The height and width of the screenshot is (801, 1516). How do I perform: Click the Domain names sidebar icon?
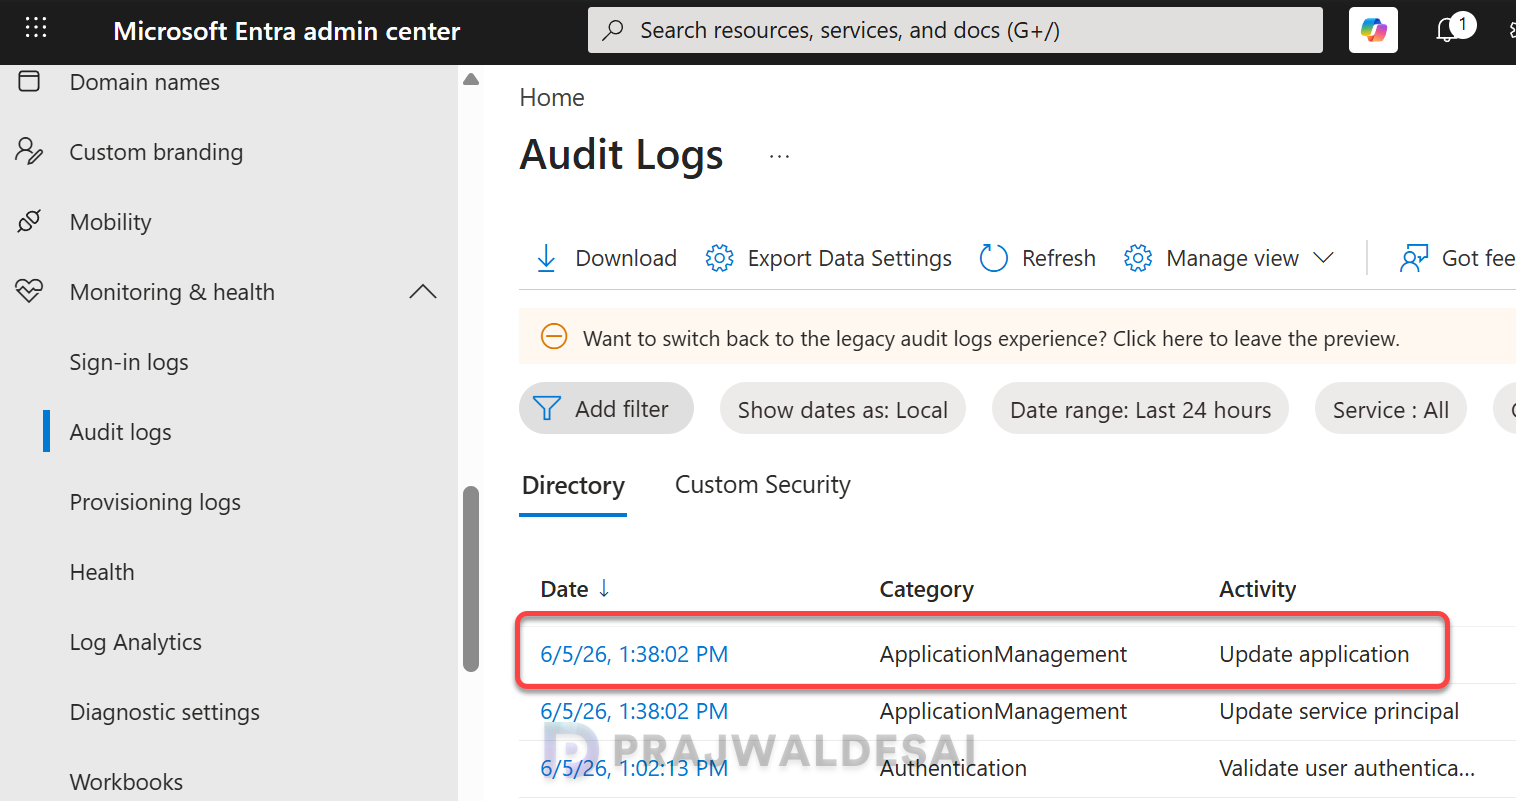coord(30,81)
